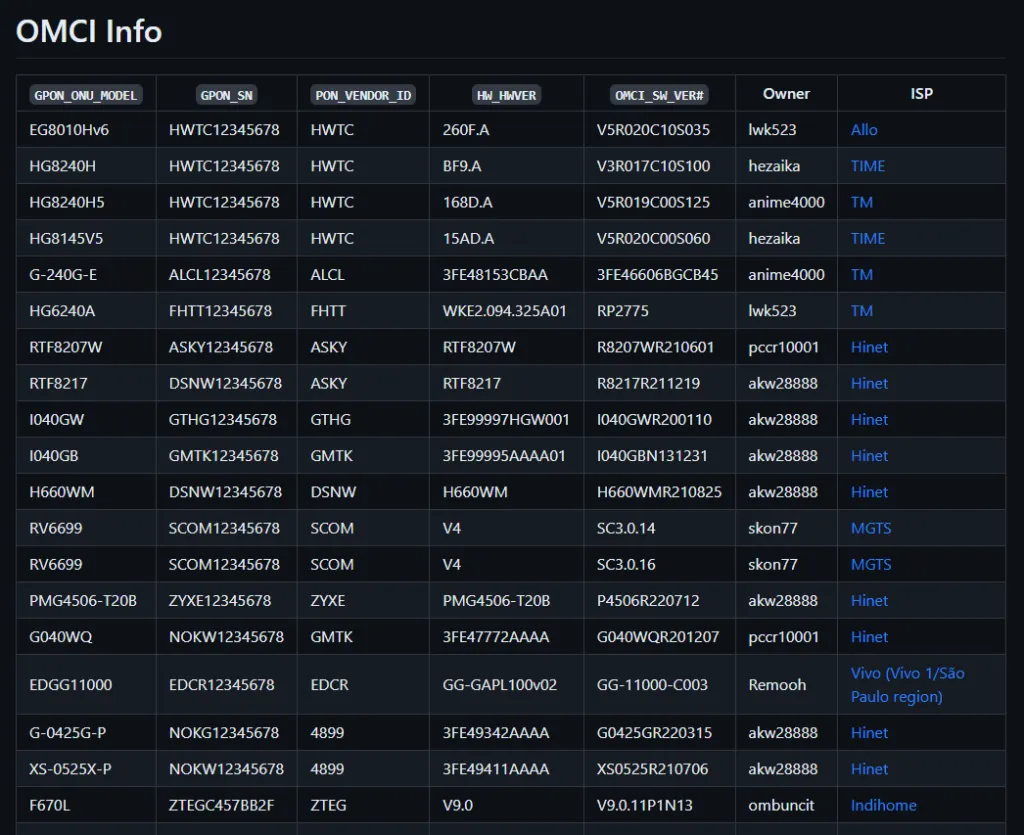1024x835 pixels.
Task: Open Hinet link in G-0425G-P row
Action: click(x=869, y=733)
